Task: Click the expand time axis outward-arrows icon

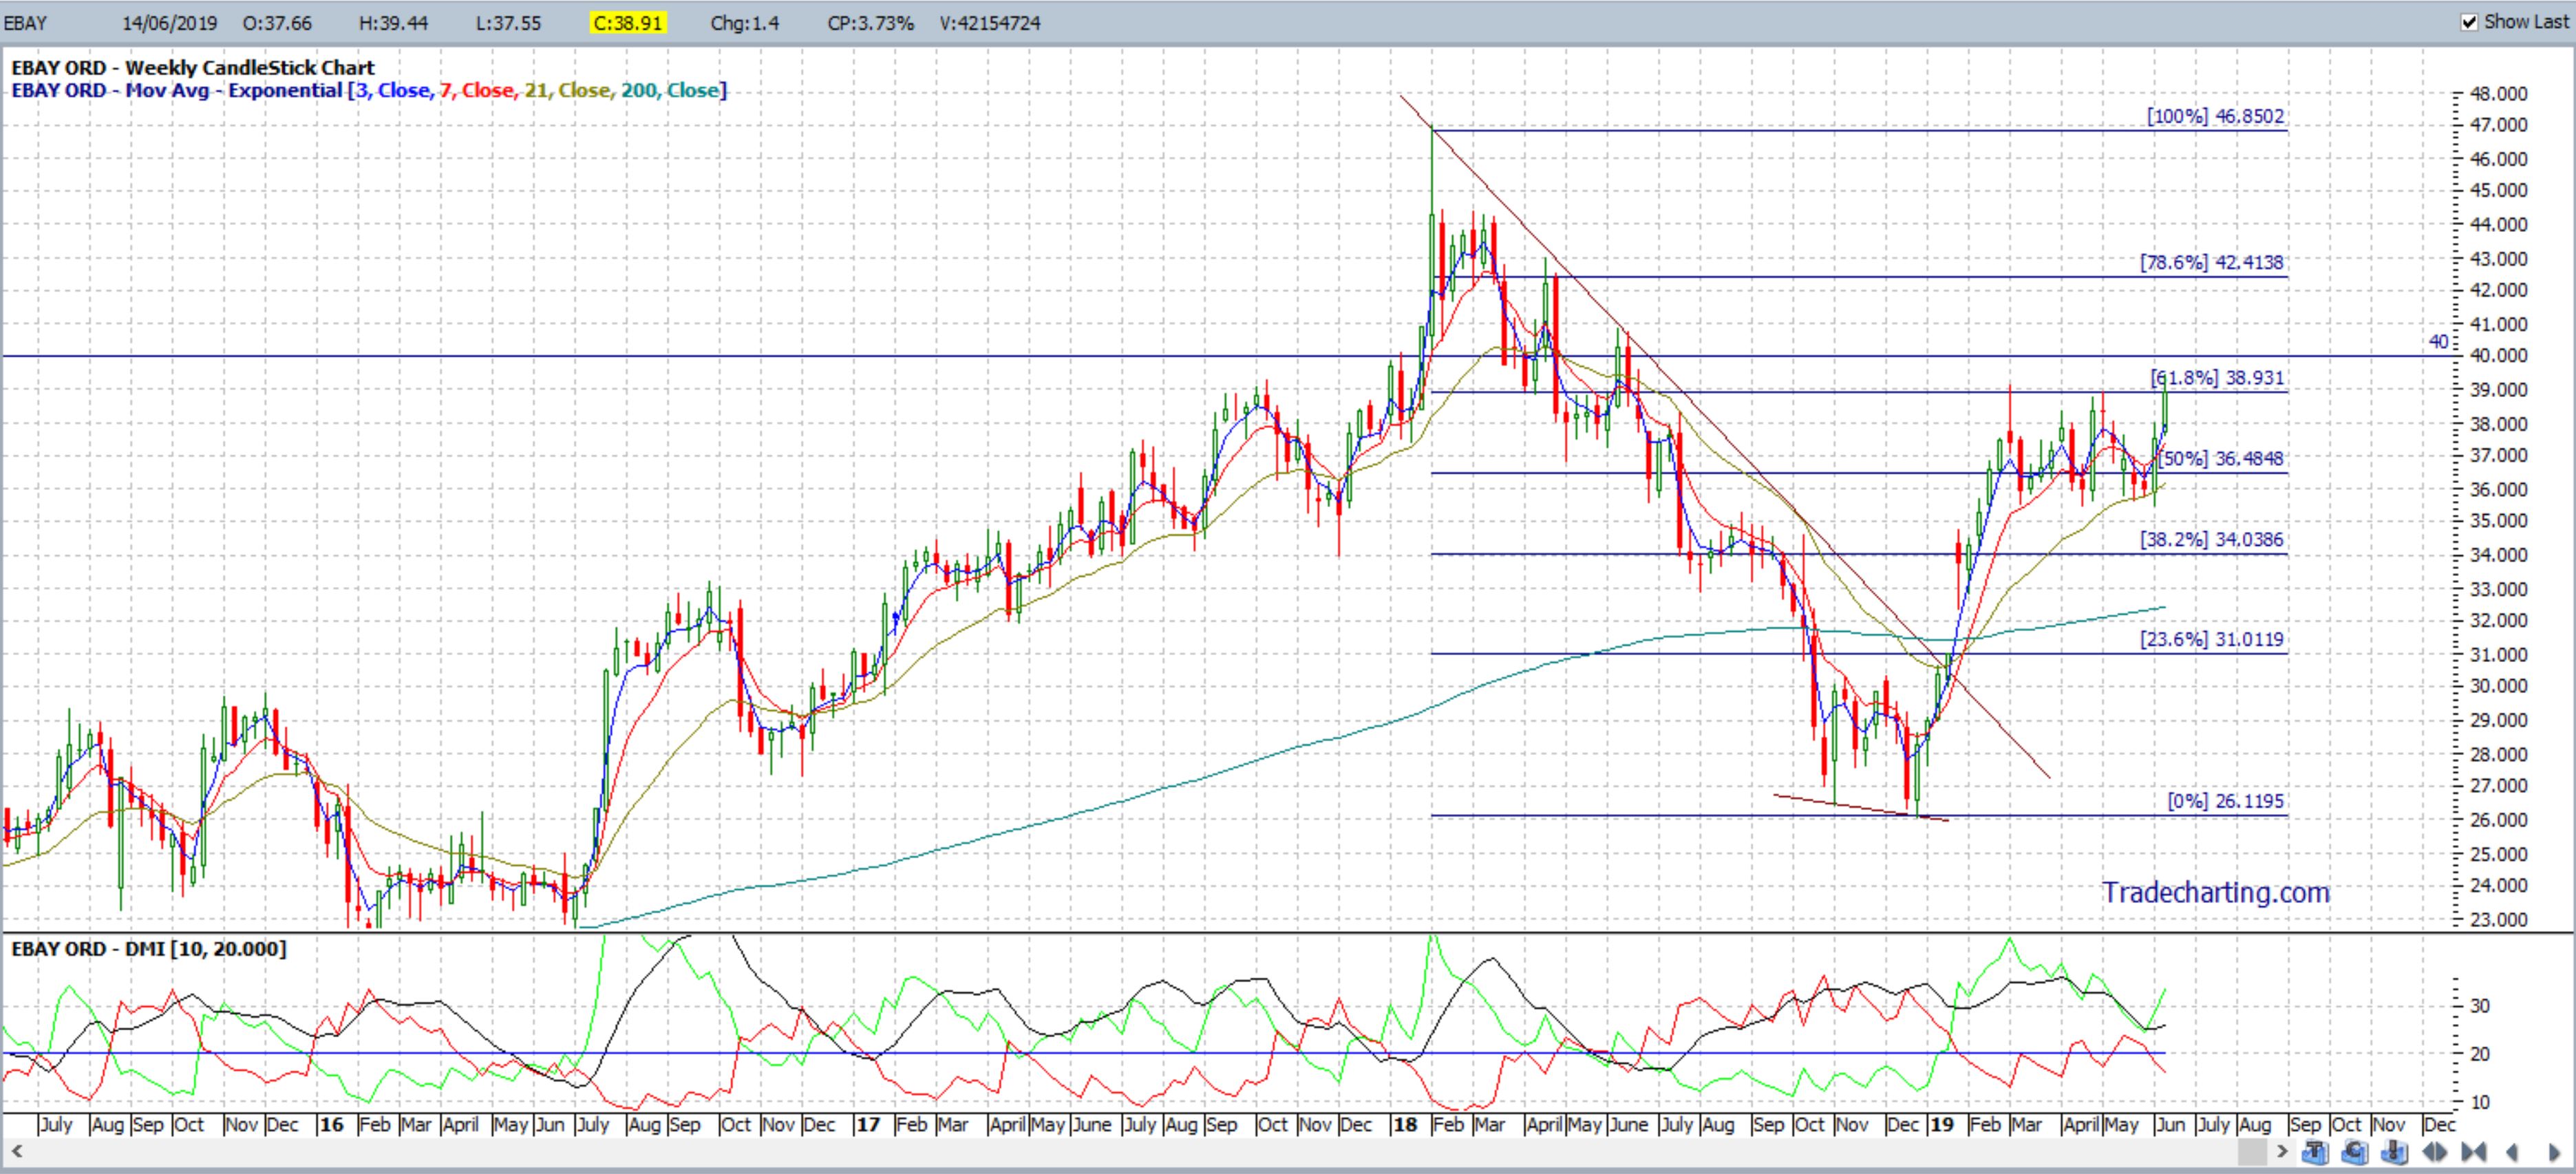Action: (2435, 1152)
